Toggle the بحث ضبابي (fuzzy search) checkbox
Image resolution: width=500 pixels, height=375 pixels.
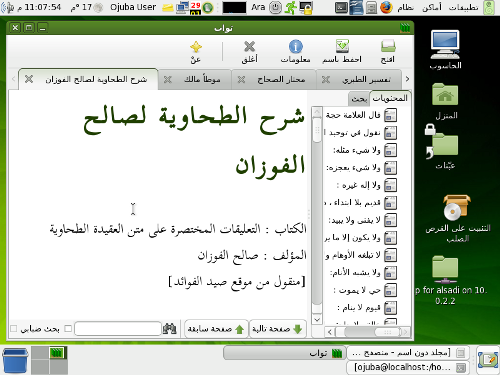click(68, 329)
